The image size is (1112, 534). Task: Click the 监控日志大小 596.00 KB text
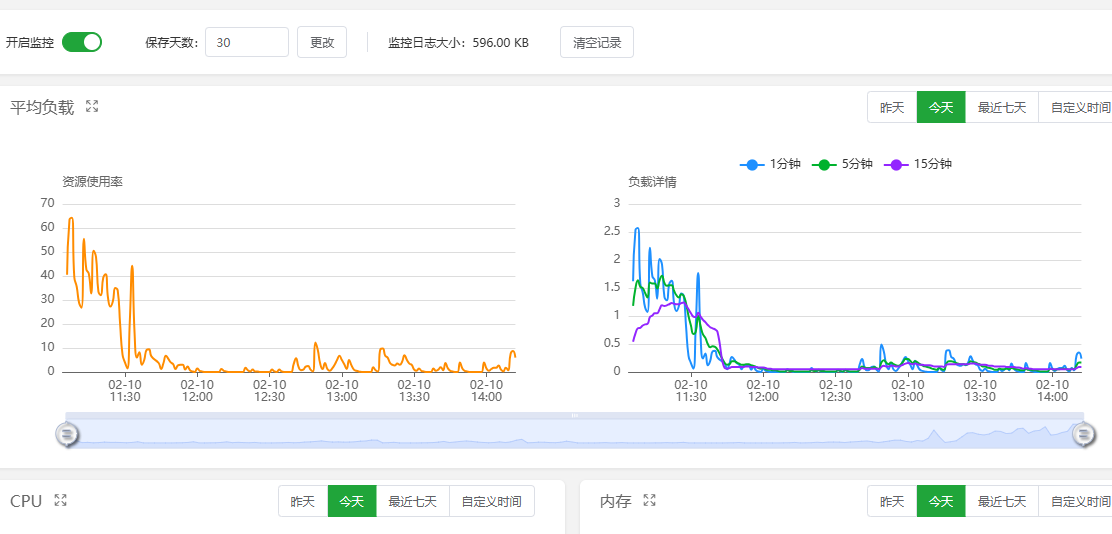[x=458, y=43]
